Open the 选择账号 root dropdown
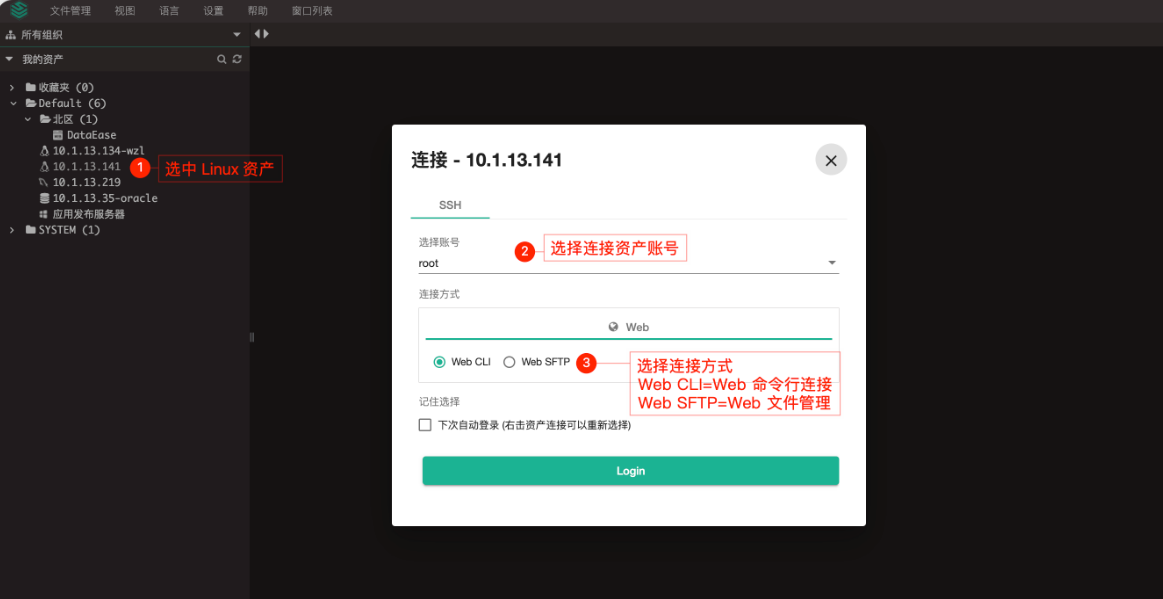 pos(629,262)
